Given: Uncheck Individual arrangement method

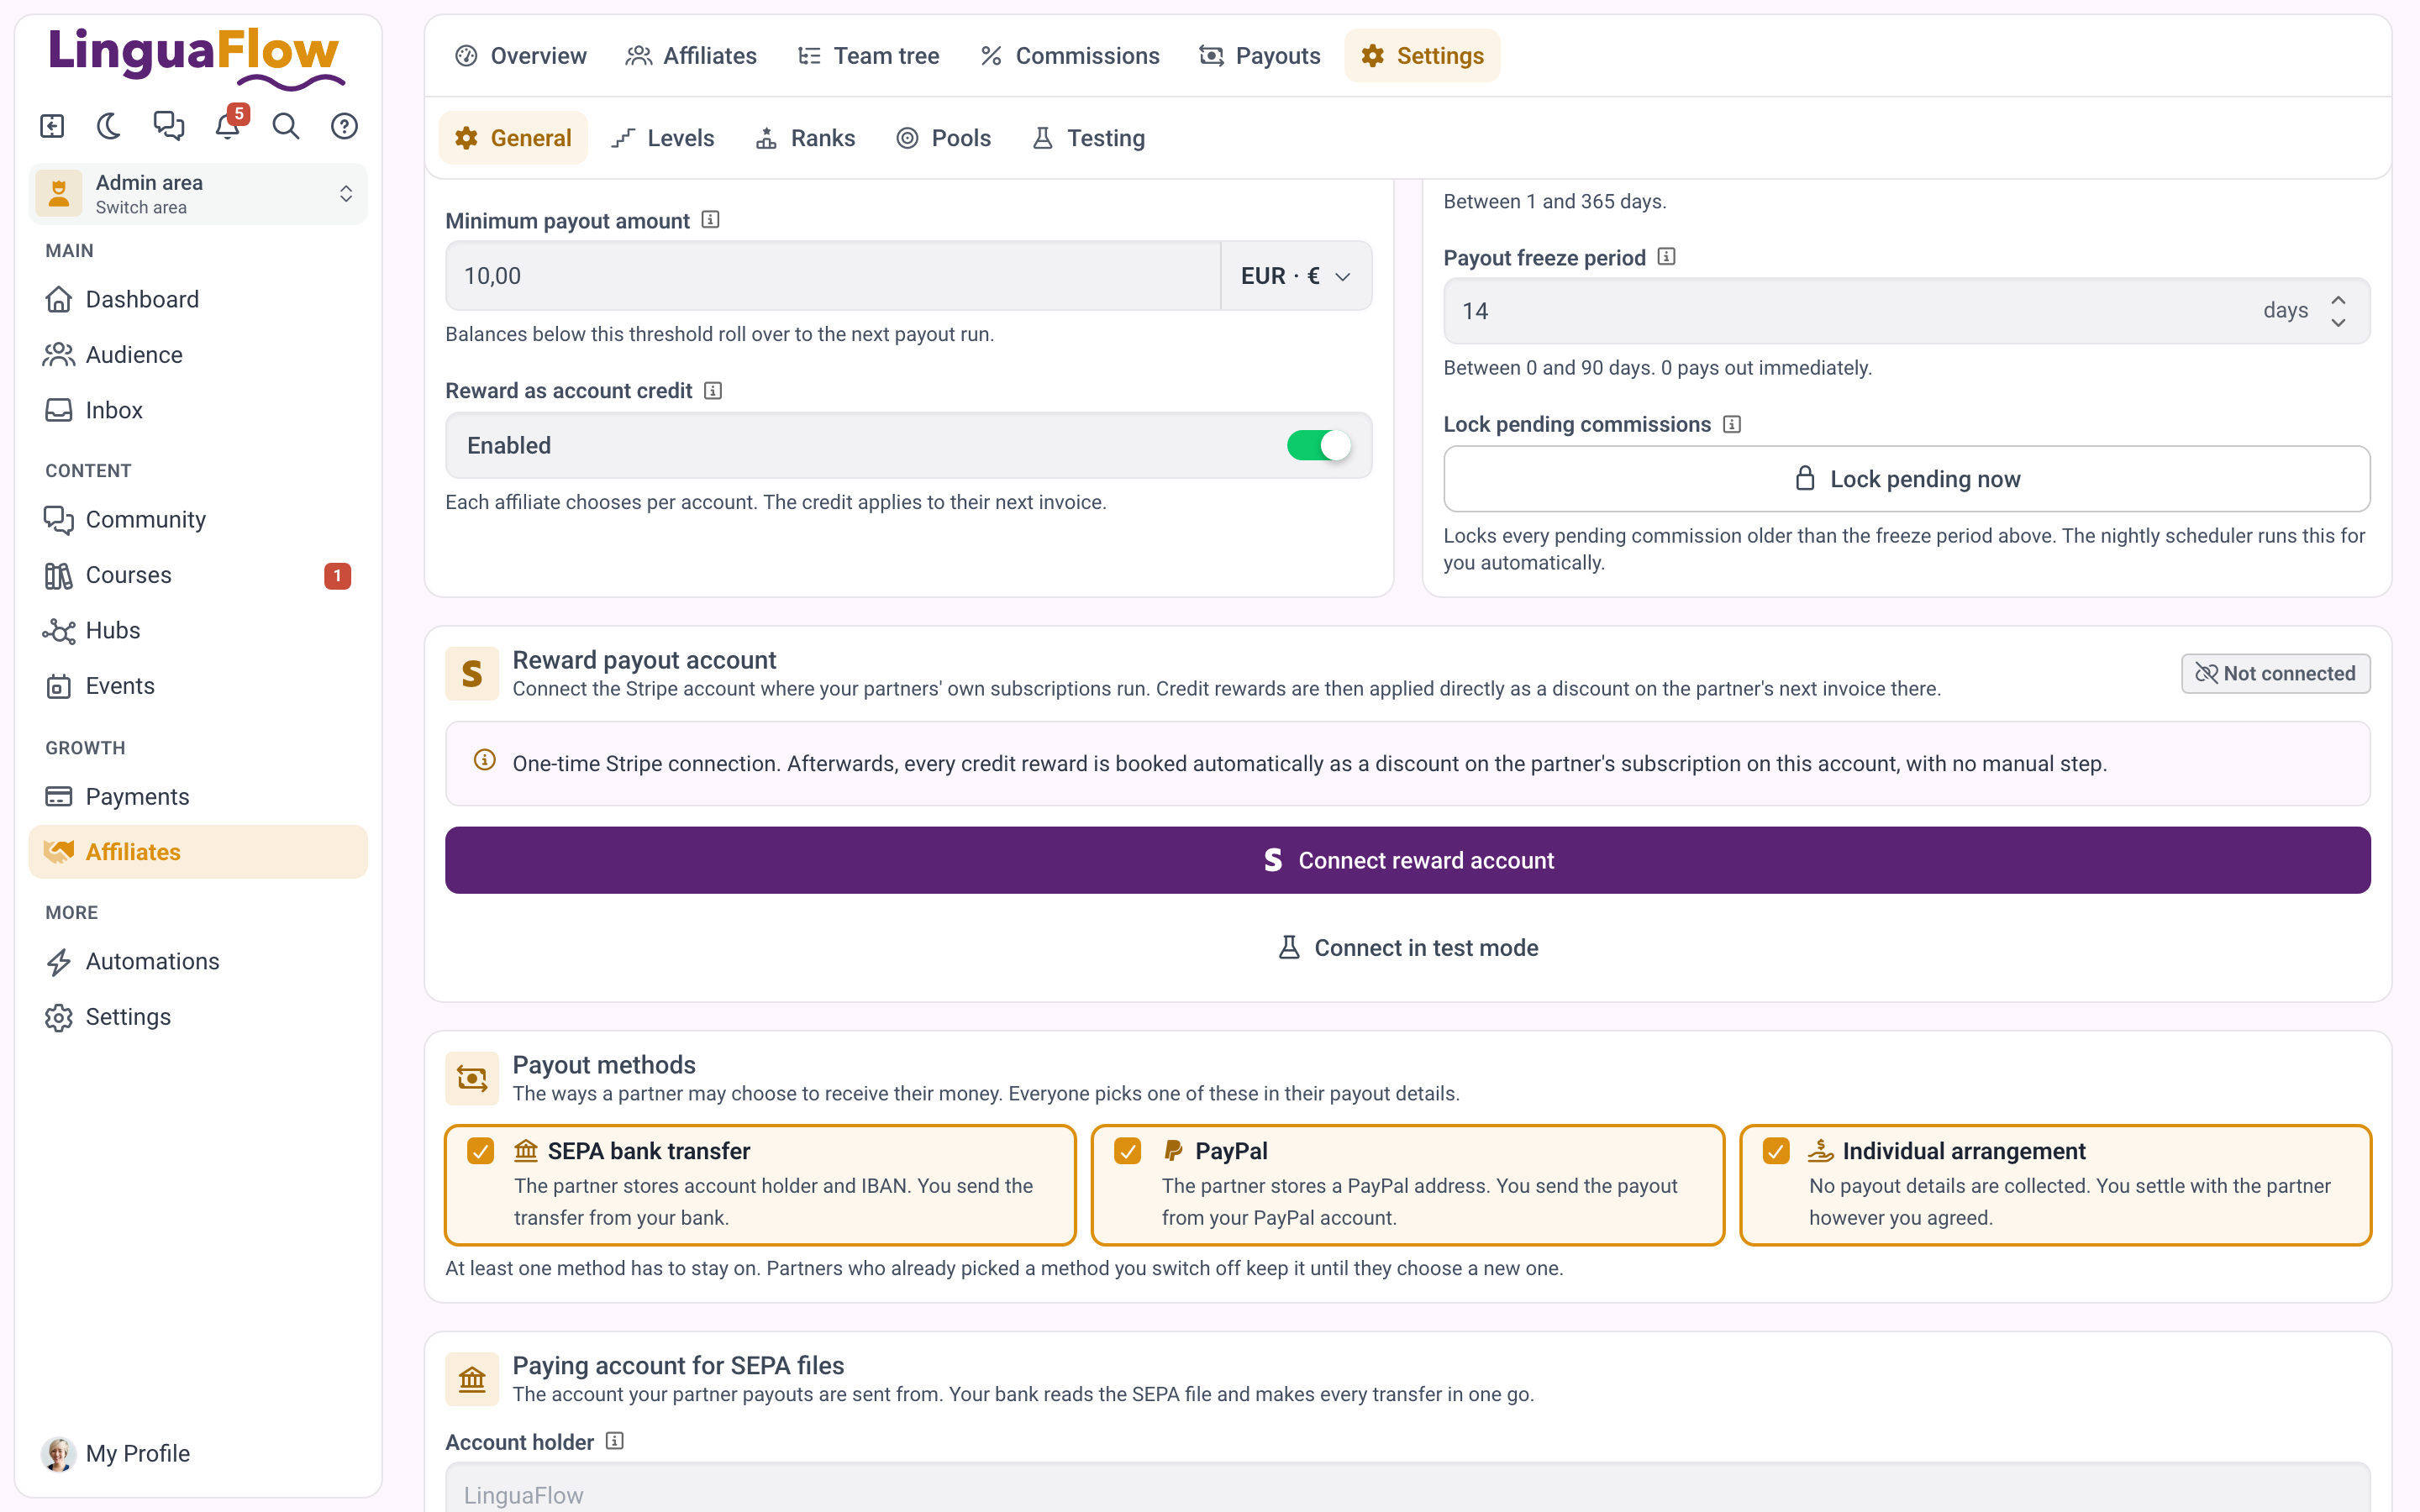Looking at the screenshot, I should 1776,1151.
